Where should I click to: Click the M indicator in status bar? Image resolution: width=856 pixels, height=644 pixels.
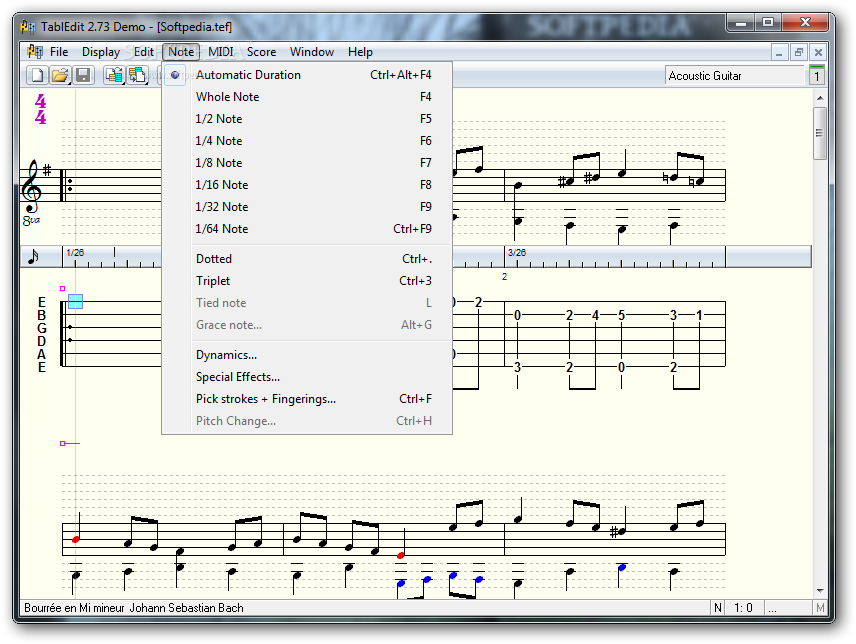pyautogui.click(x=820, y=608)
